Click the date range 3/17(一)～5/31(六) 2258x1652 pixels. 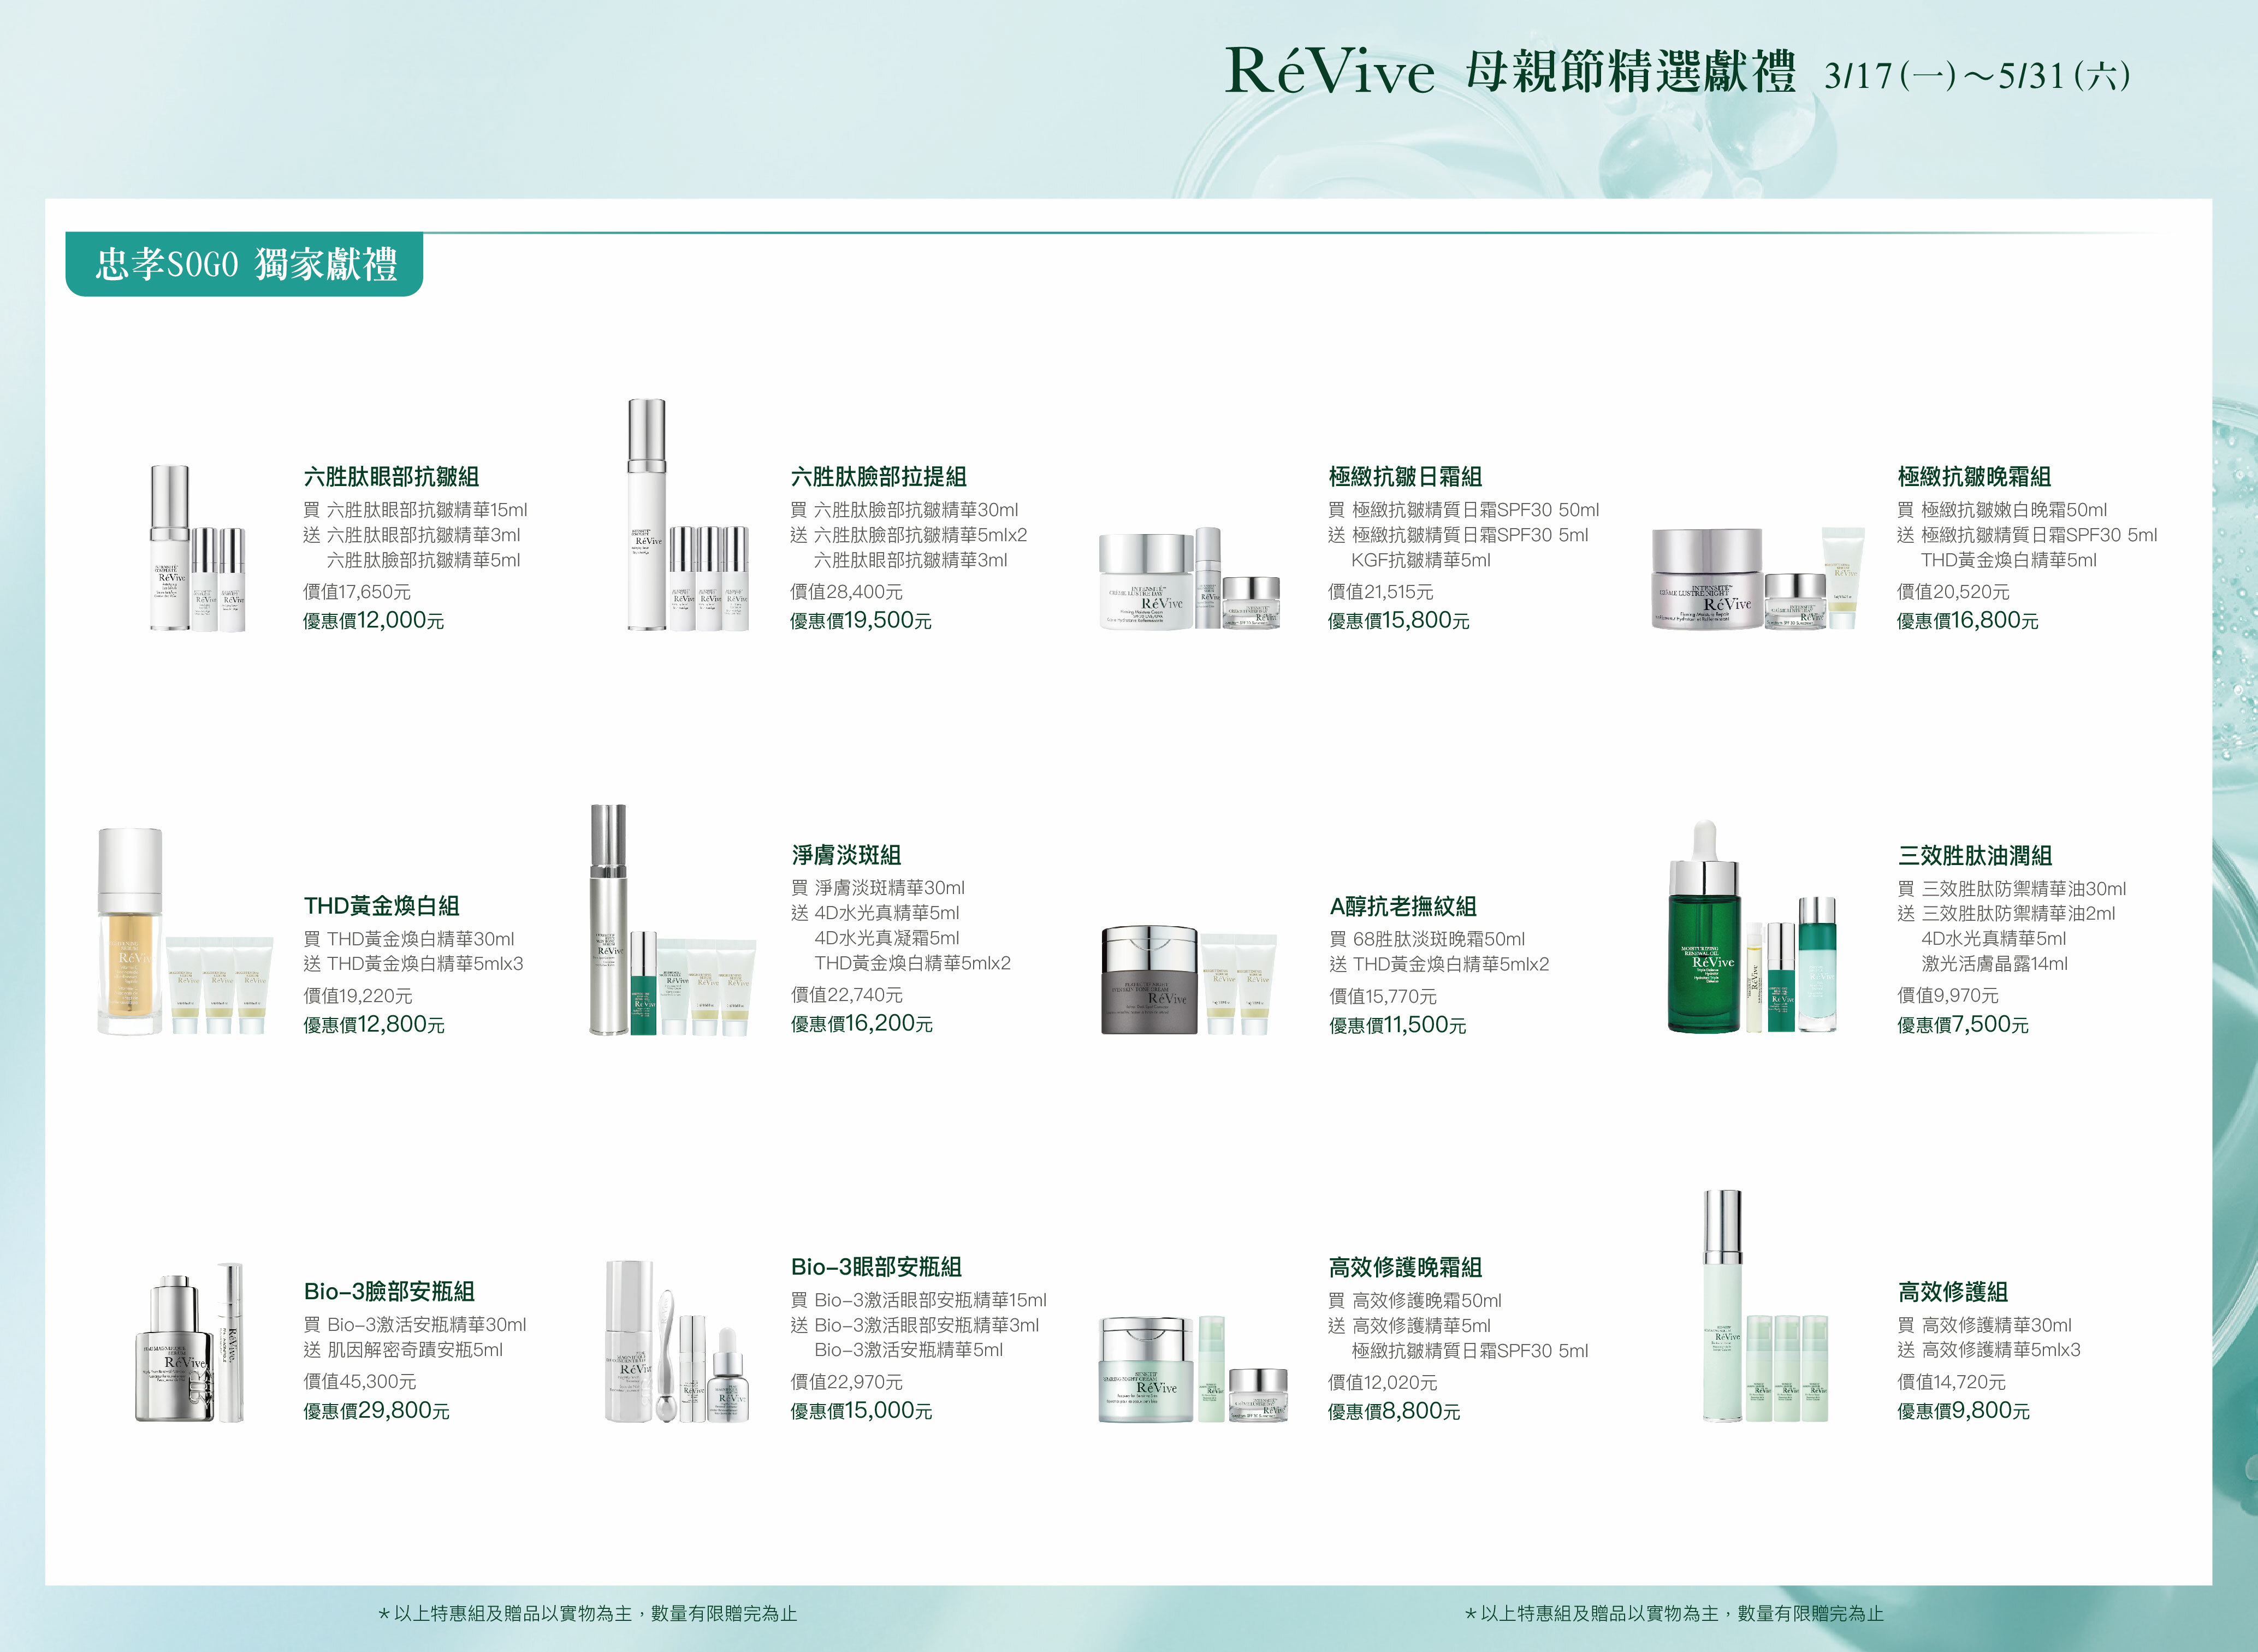(1977, 76)
